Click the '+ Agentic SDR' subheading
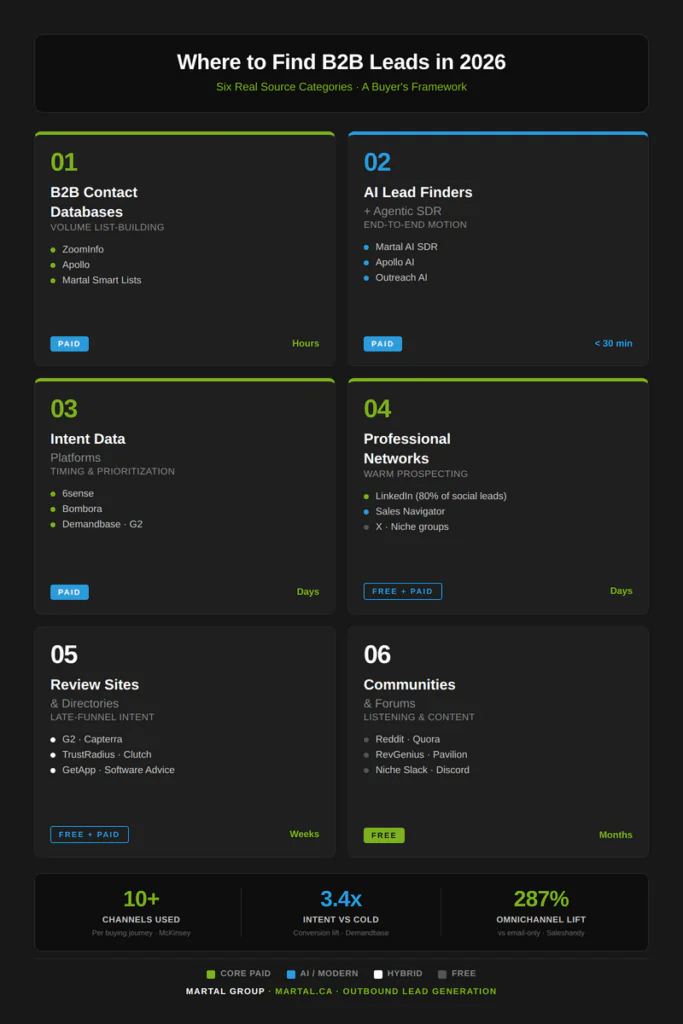The image size is (683, 1024). pos(402,211)
